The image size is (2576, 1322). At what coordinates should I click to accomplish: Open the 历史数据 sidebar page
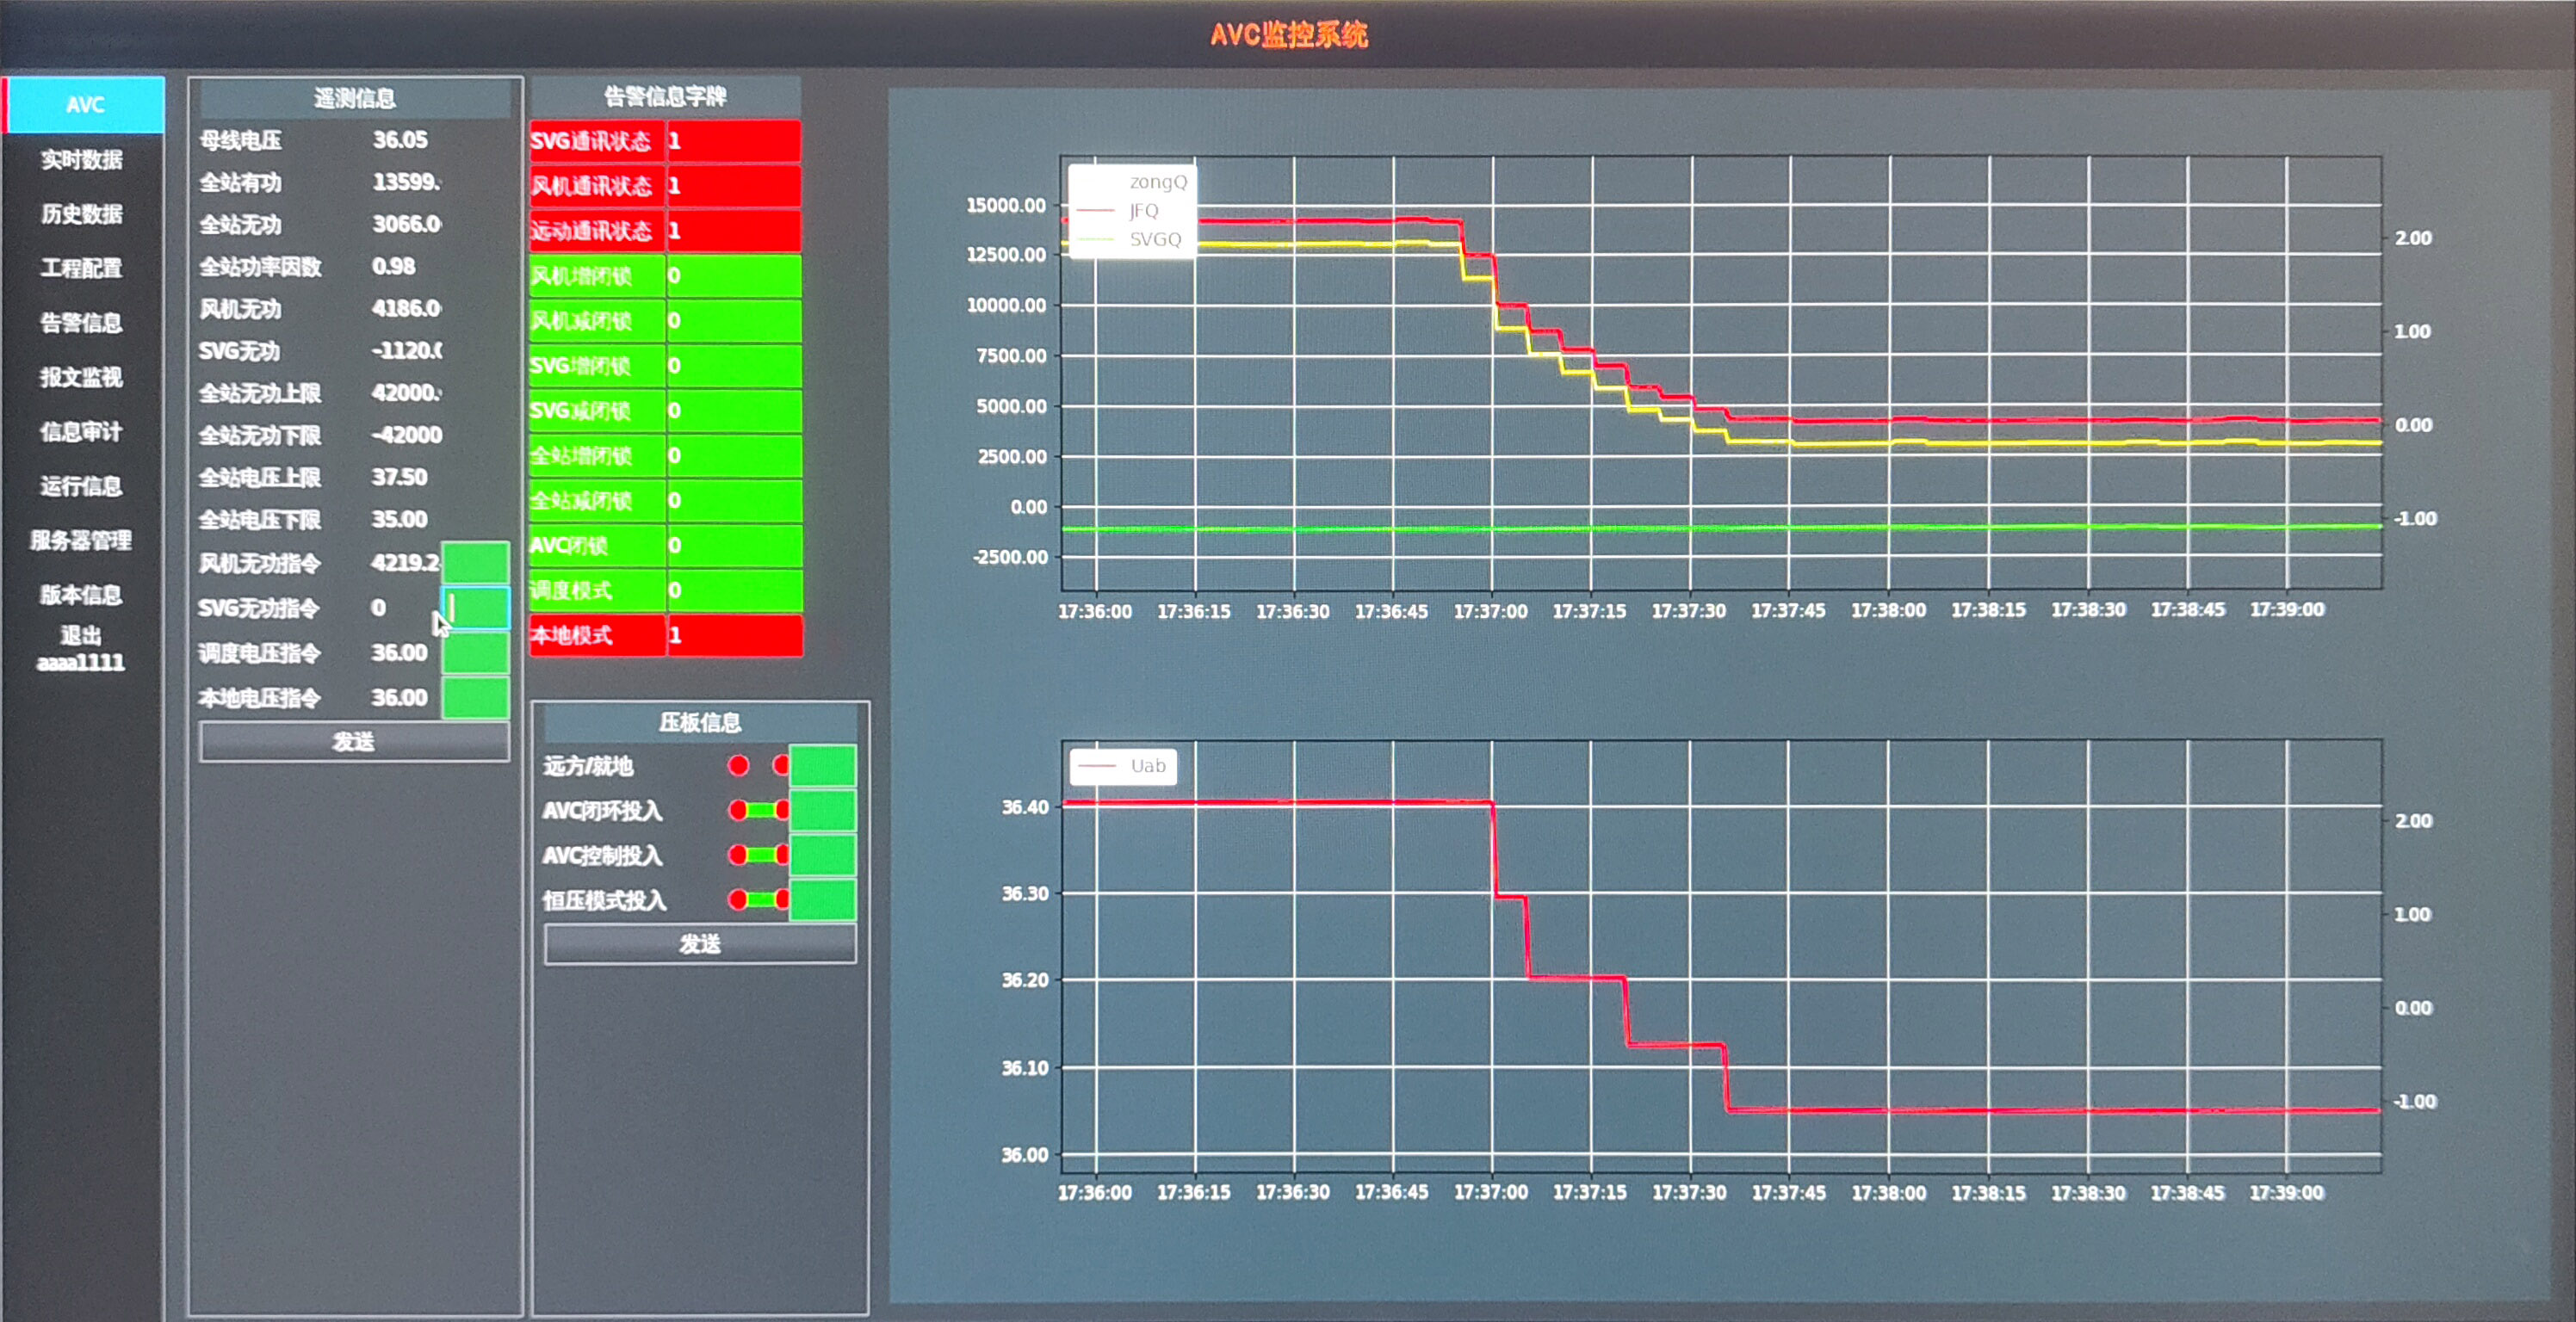click(x=82, y=214)
